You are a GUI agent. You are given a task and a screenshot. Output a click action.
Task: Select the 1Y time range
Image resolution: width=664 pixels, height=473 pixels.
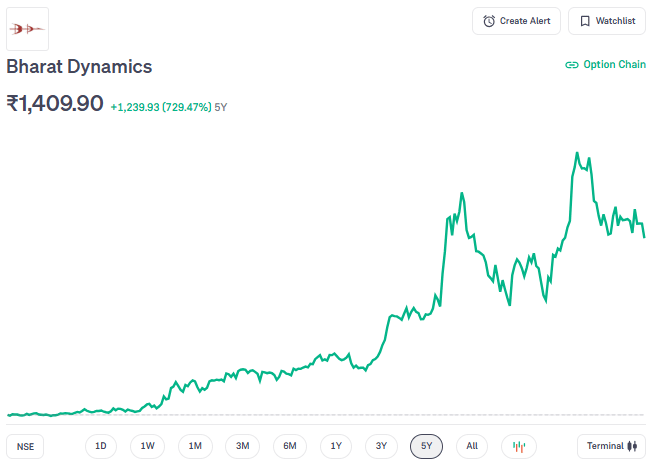click(x=336, y=446)
